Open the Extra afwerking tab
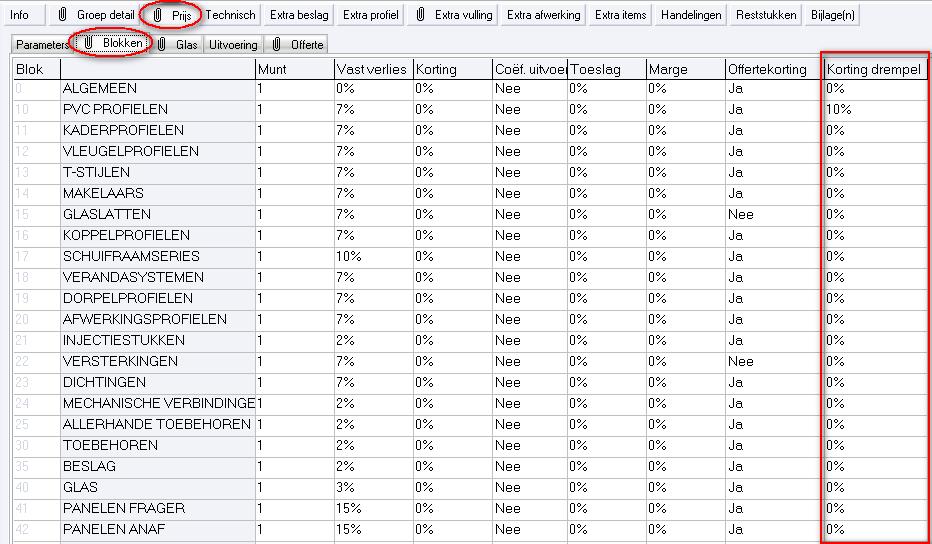 [544, 15]
